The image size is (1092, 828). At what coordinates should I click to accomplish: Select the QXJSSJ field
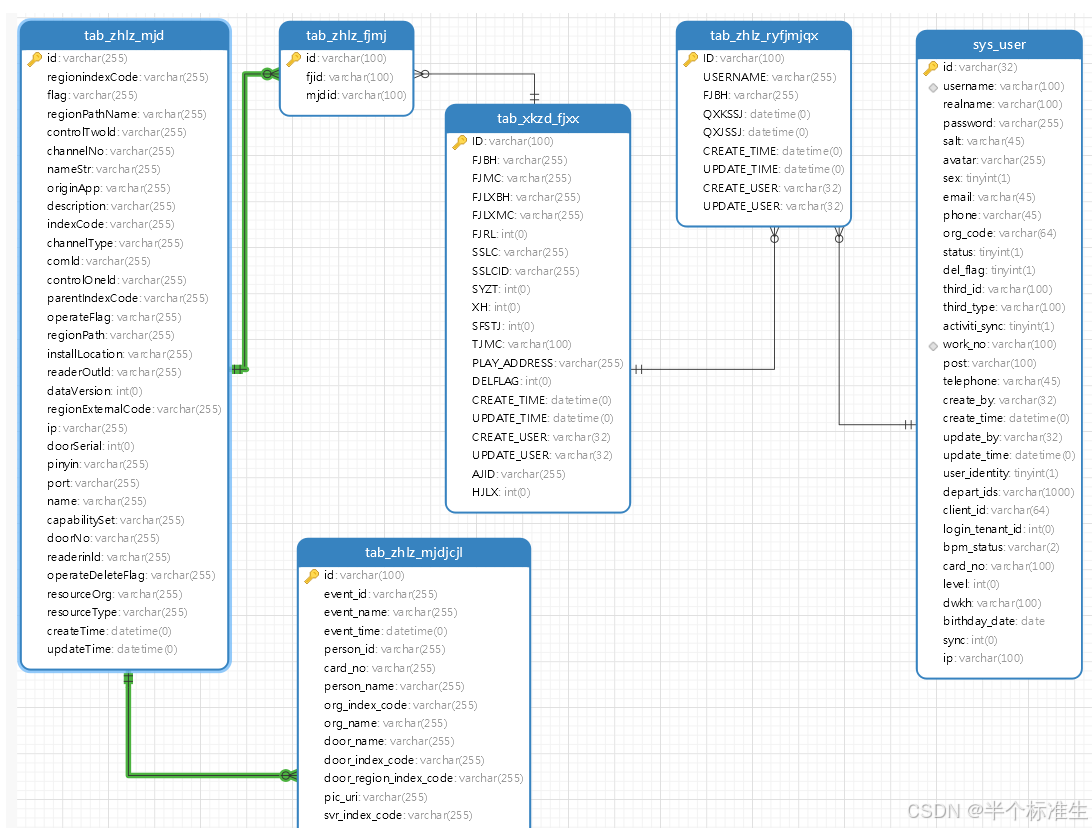click(756, 132)
